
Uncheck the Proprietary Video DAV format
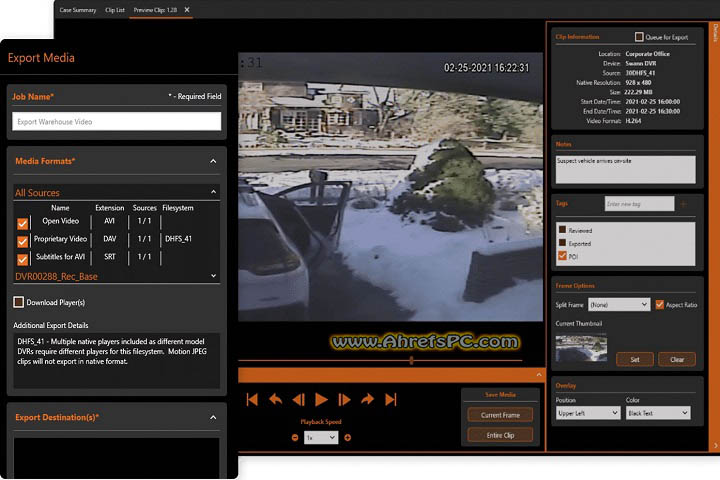(x=22, y=242)
